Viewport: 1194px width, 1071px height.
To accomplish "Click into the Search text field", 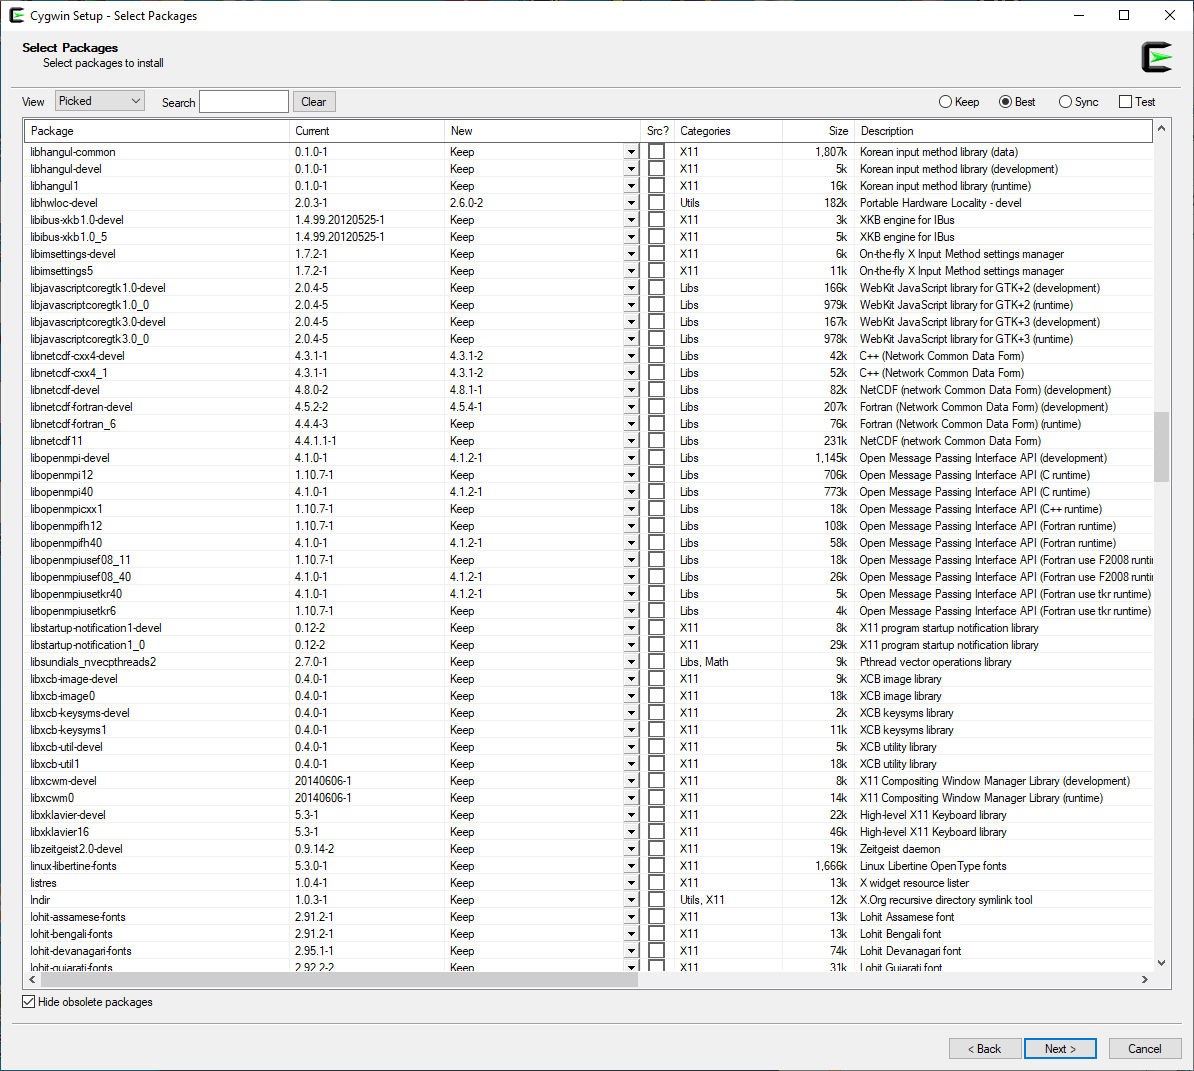I will click(244, 102).
